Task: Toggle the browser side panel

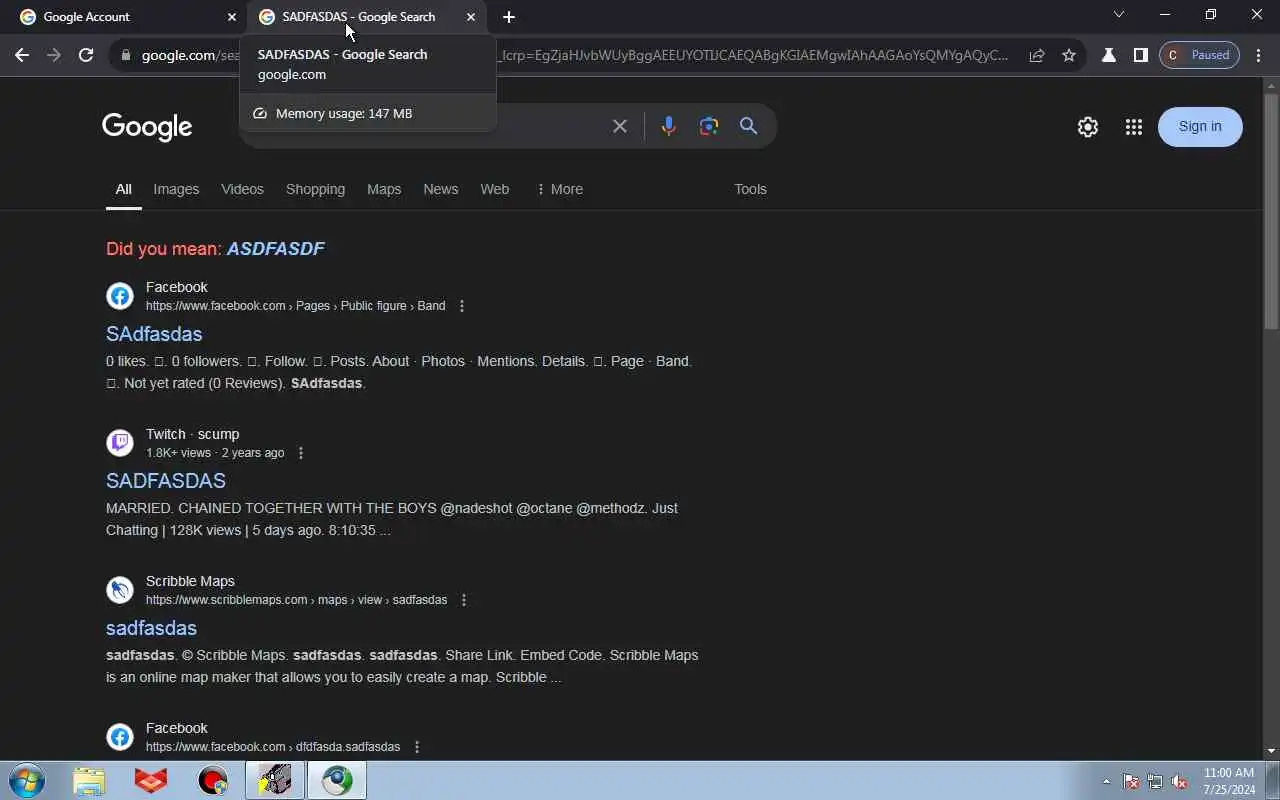Action: (1140, 55)
